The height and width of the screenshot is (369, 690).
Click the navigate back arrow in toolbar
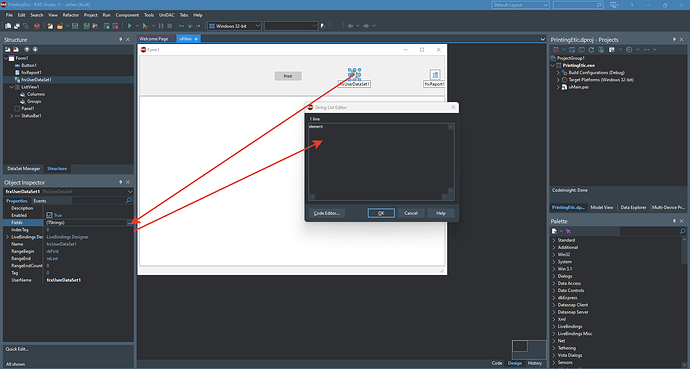click(x=350, y=26)
